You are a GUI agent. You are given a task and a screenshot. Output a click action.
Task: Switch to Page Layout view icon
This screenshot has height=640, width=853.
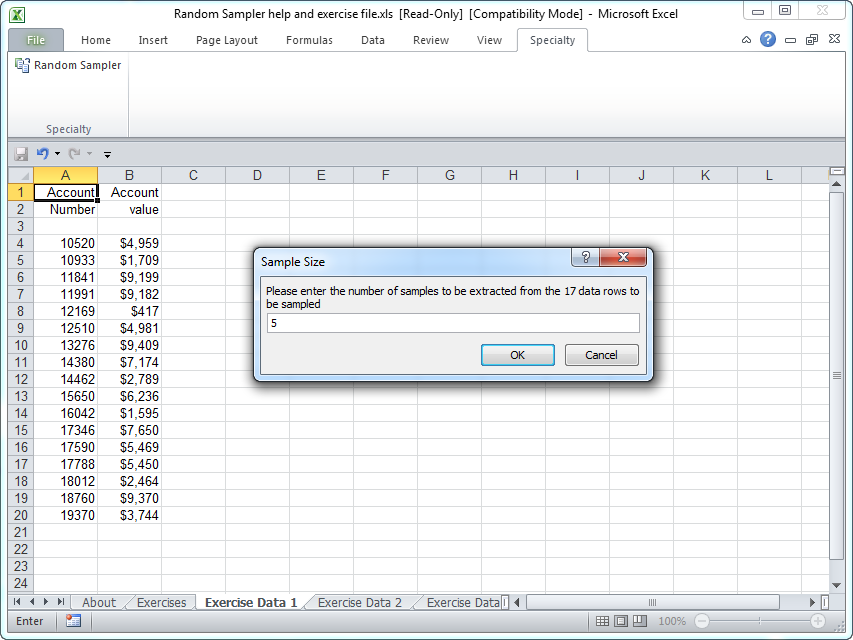621,621
